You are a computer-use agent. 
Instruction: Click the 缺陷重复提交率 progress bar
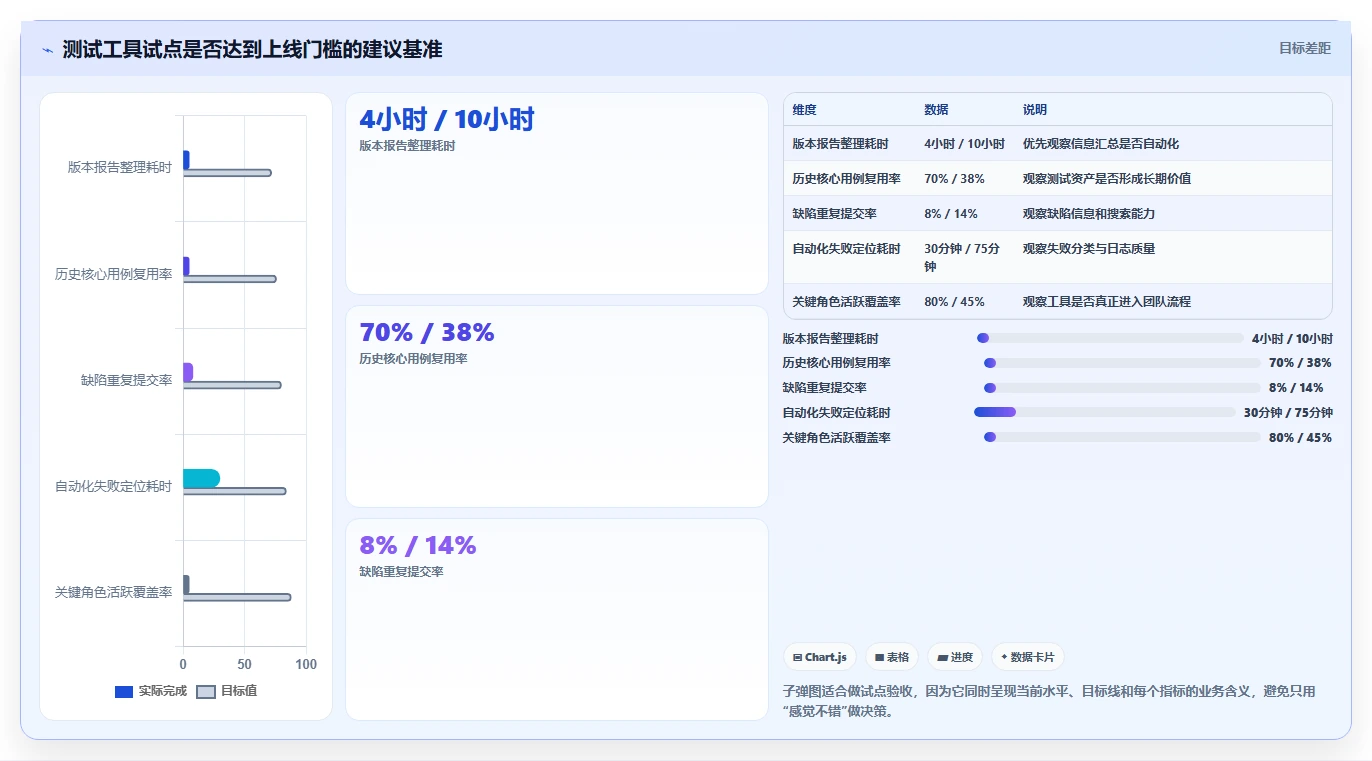(1122, 388)
